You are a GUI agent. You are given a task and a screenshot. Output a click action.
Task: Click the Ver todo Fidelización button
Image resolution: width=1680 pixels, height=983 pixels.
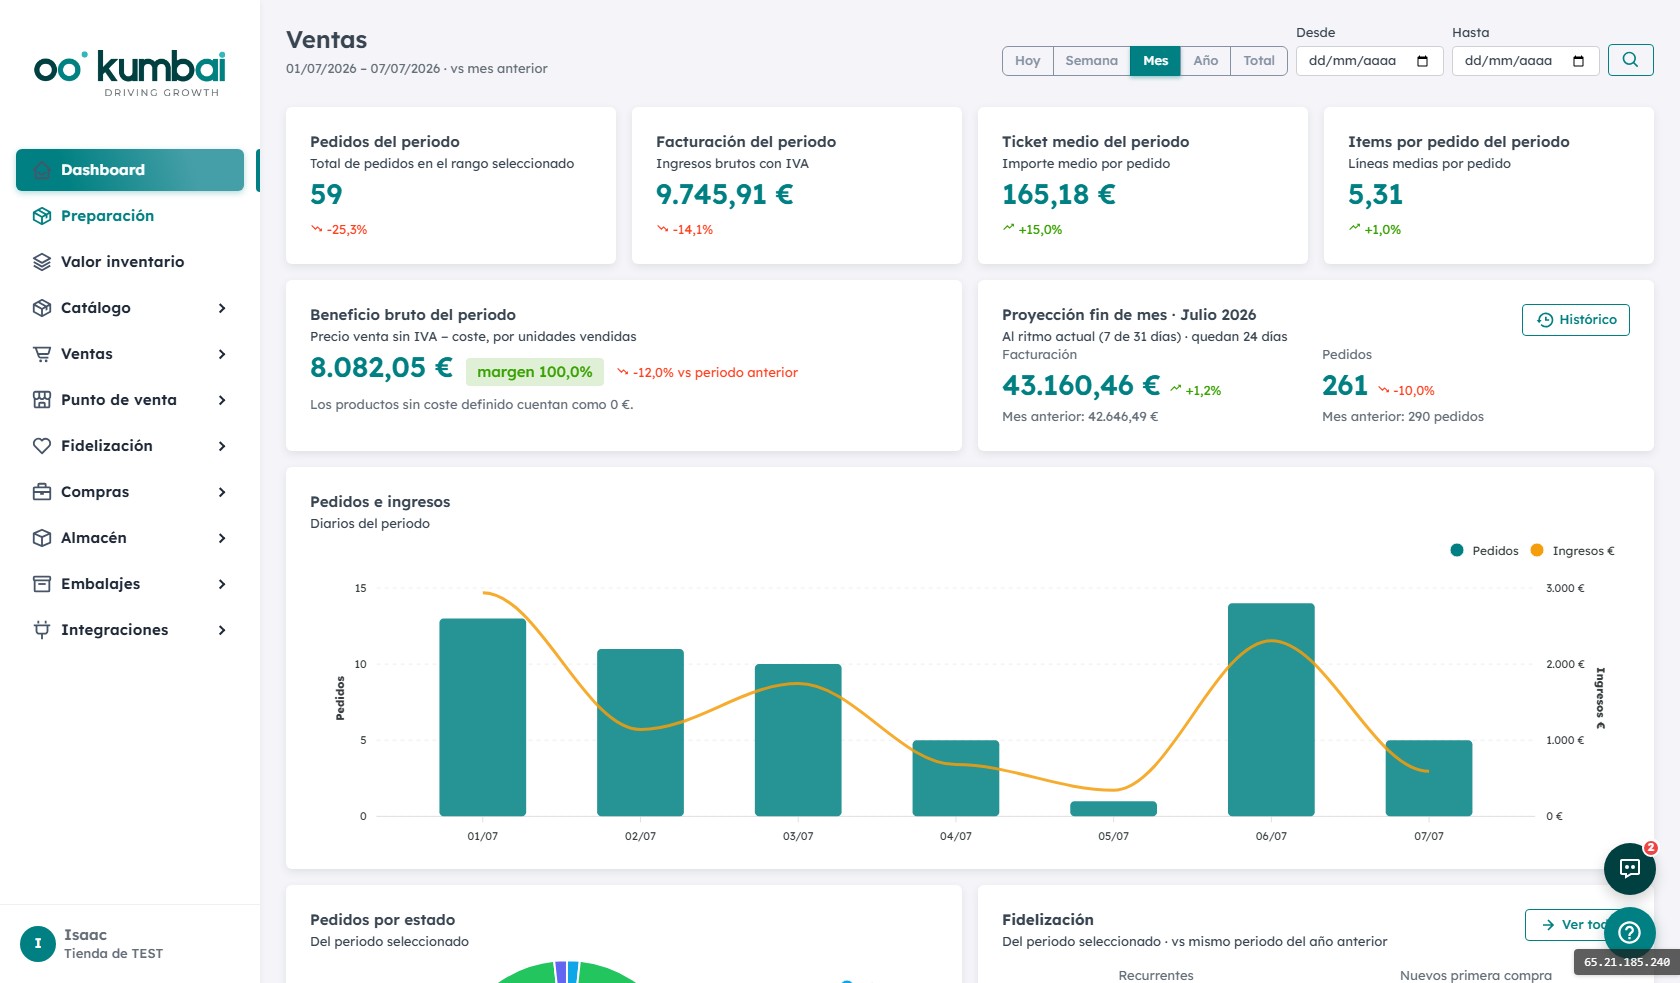click(x=1575, y=925)
